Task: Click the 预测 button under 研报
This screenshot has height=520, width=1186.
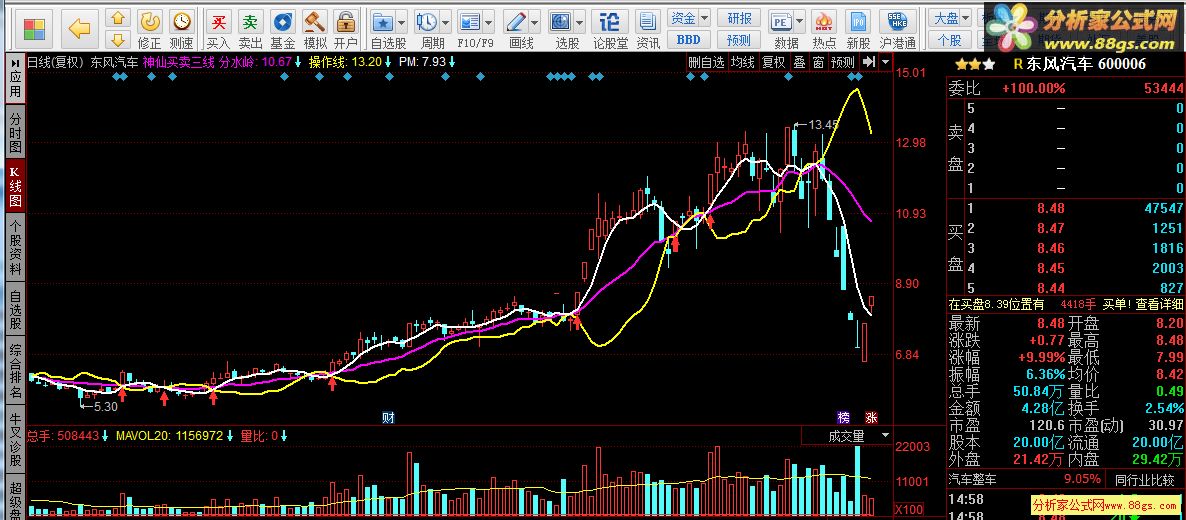Action: pos(739,40)
